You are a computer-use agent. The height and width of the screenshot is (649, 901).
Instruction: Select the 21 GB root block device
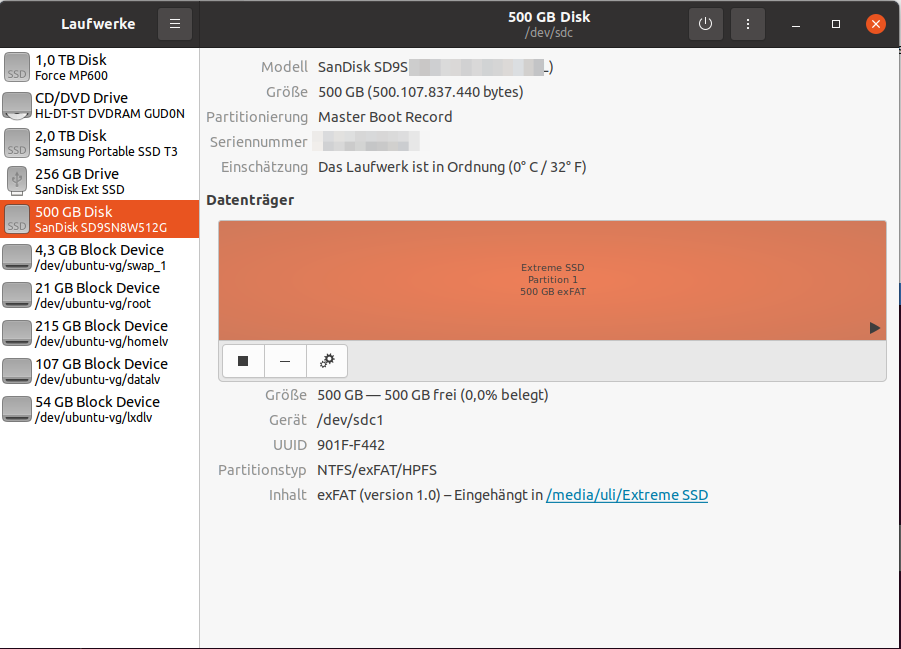coord(100,295)
